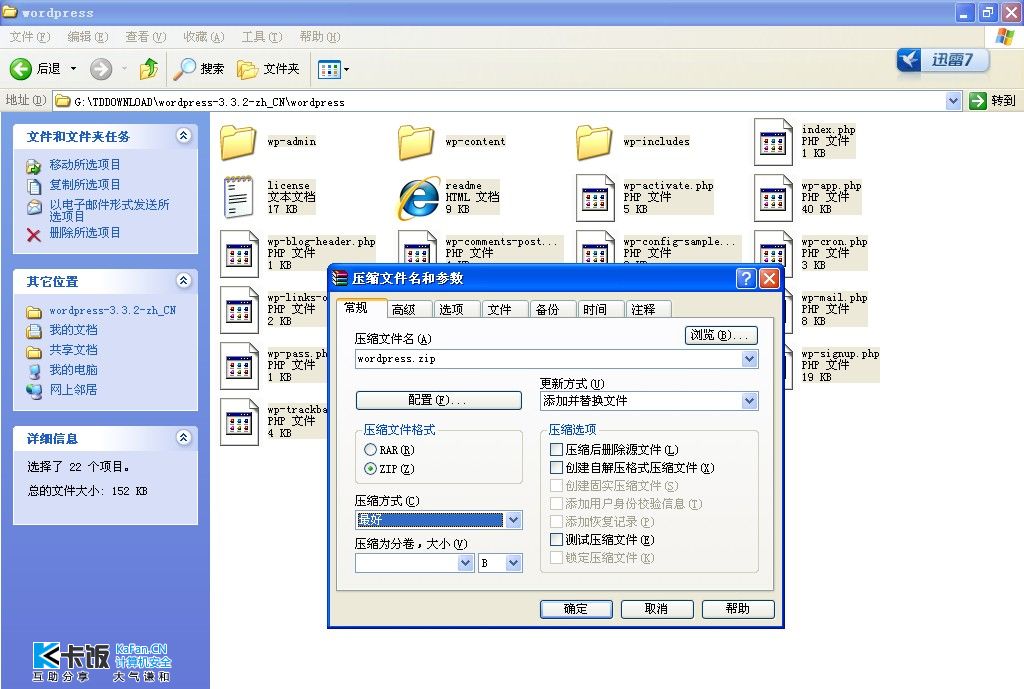Screen dimensions: 1024x689
Task: Choose the ZIP archive format radio button
Action: [370, 468]
